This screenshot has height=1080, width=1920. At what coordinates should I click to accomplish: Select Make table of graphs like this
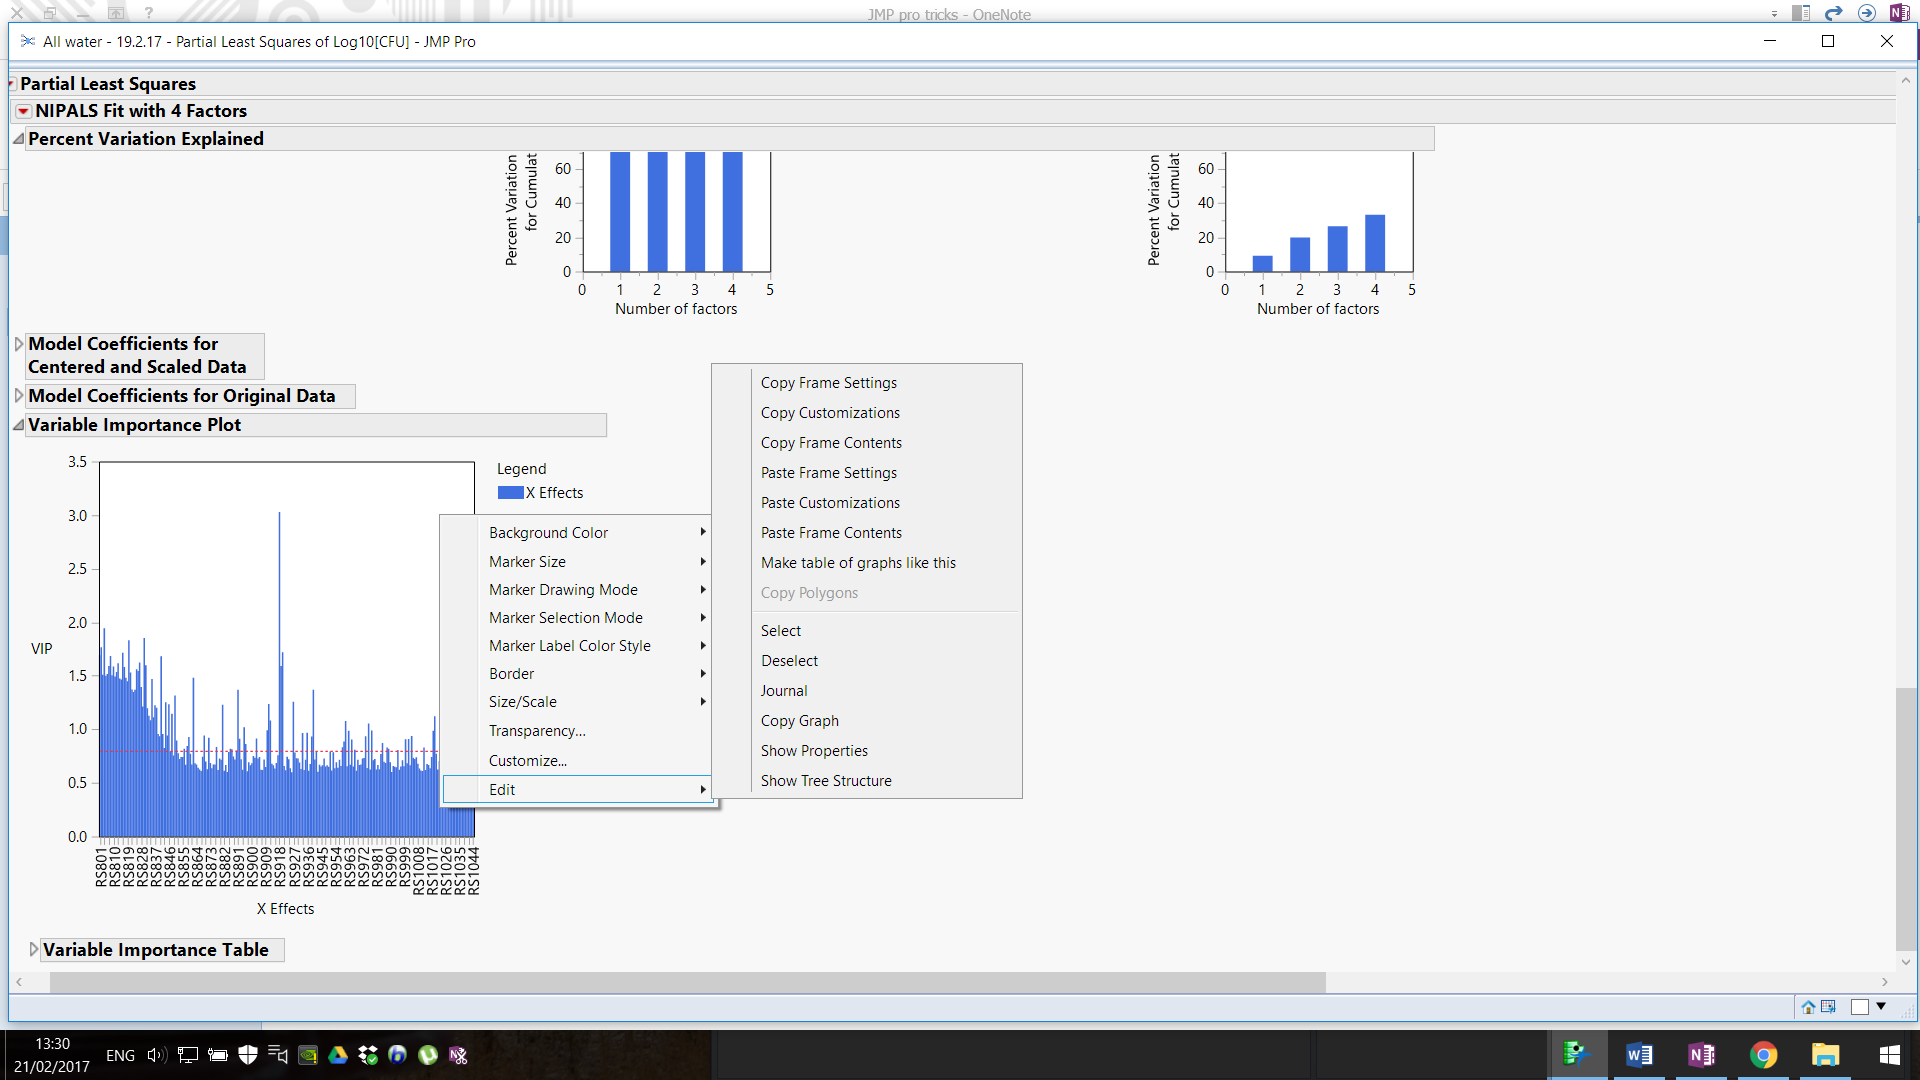[x=857, y=563]
